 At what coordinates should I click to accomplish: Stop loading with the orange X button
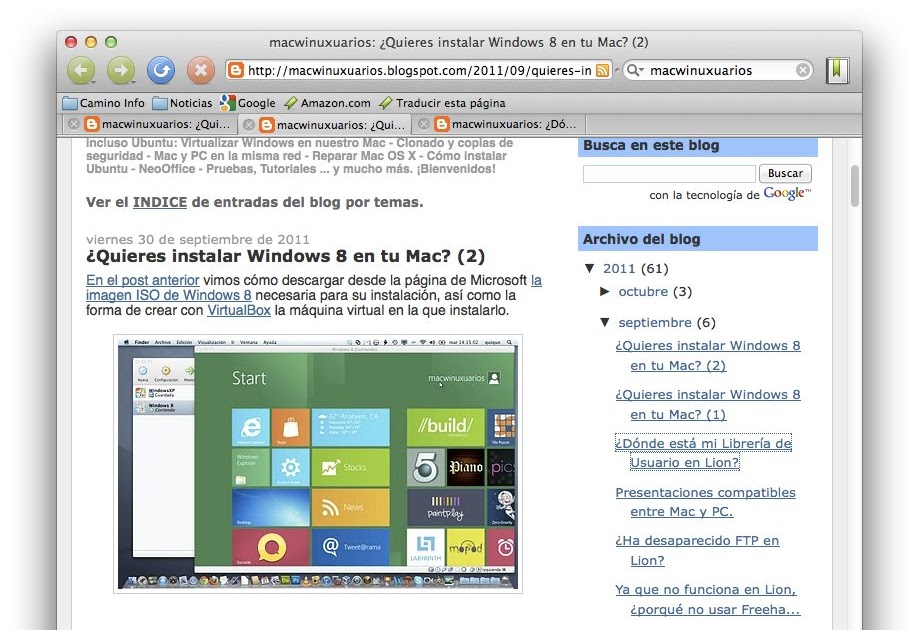pos(200,71)
